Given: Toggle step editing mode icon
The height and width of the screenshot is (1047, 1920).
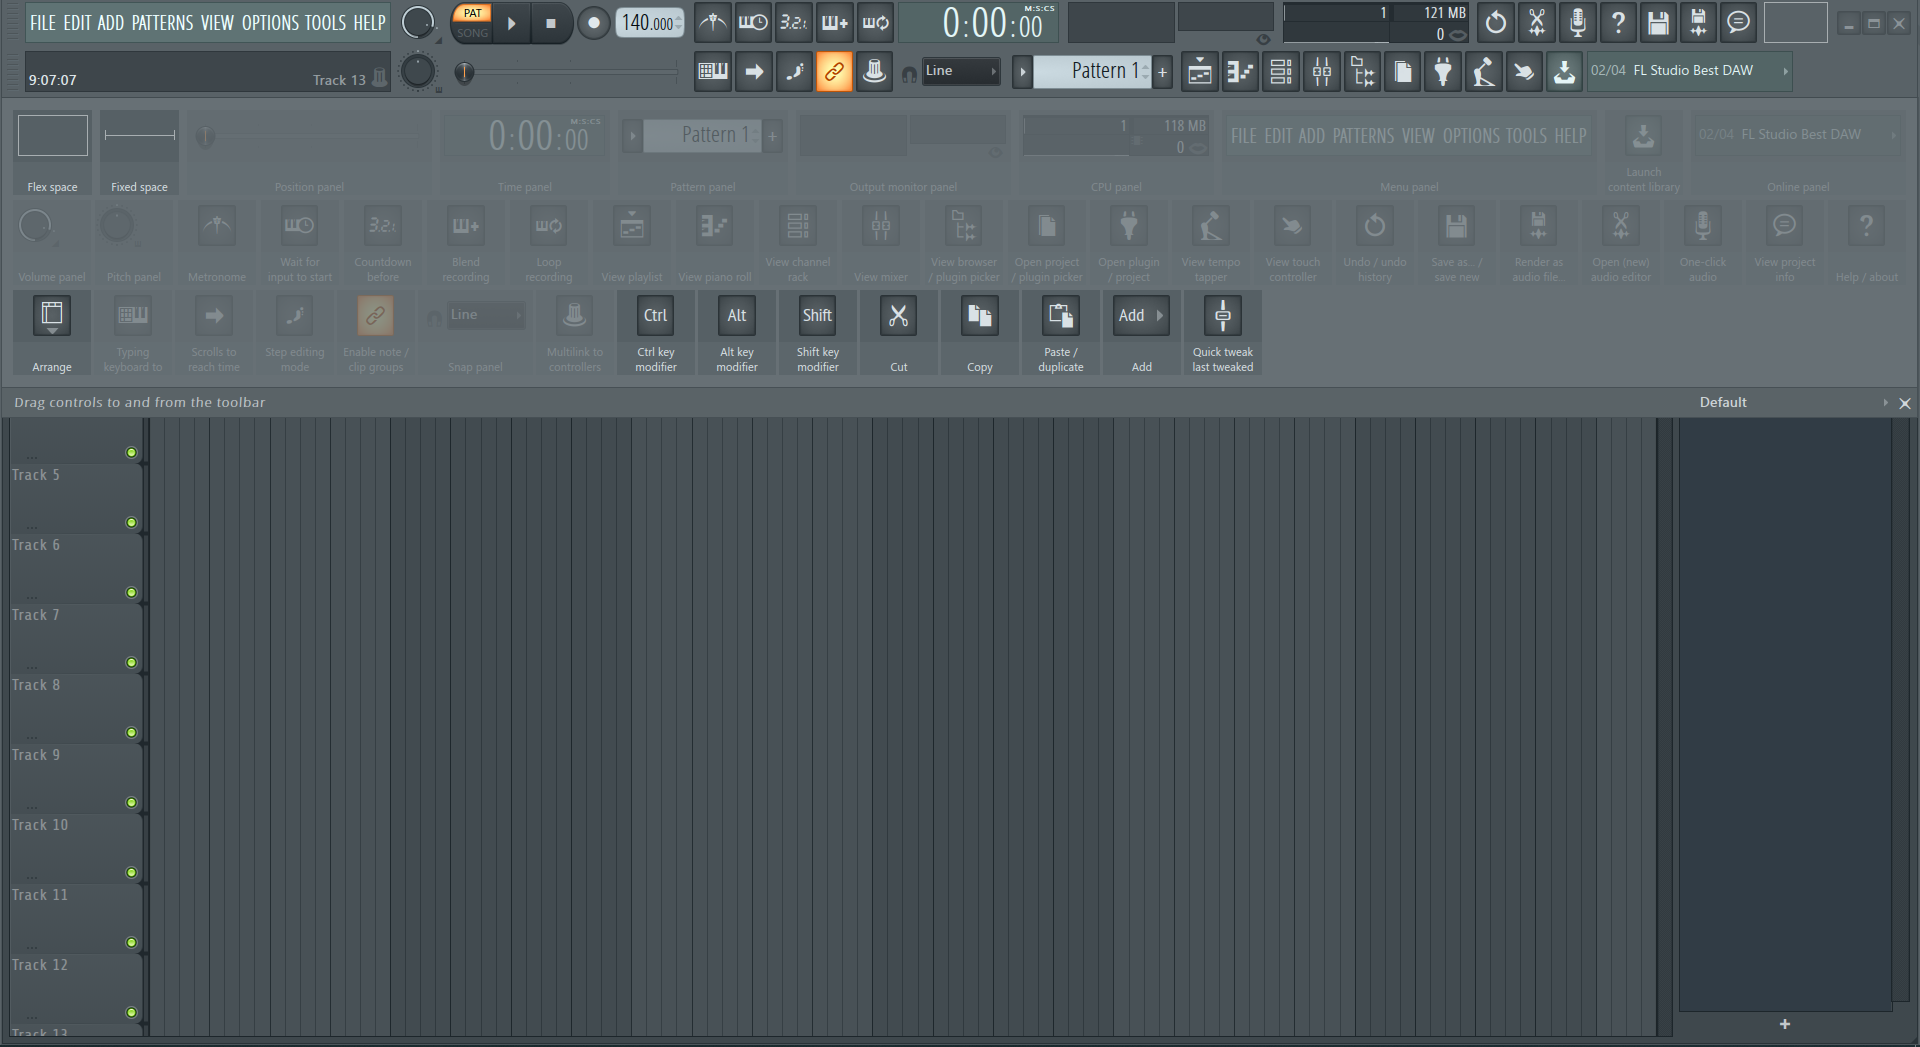Looking at the screenshot, I should tap(794, 71).
